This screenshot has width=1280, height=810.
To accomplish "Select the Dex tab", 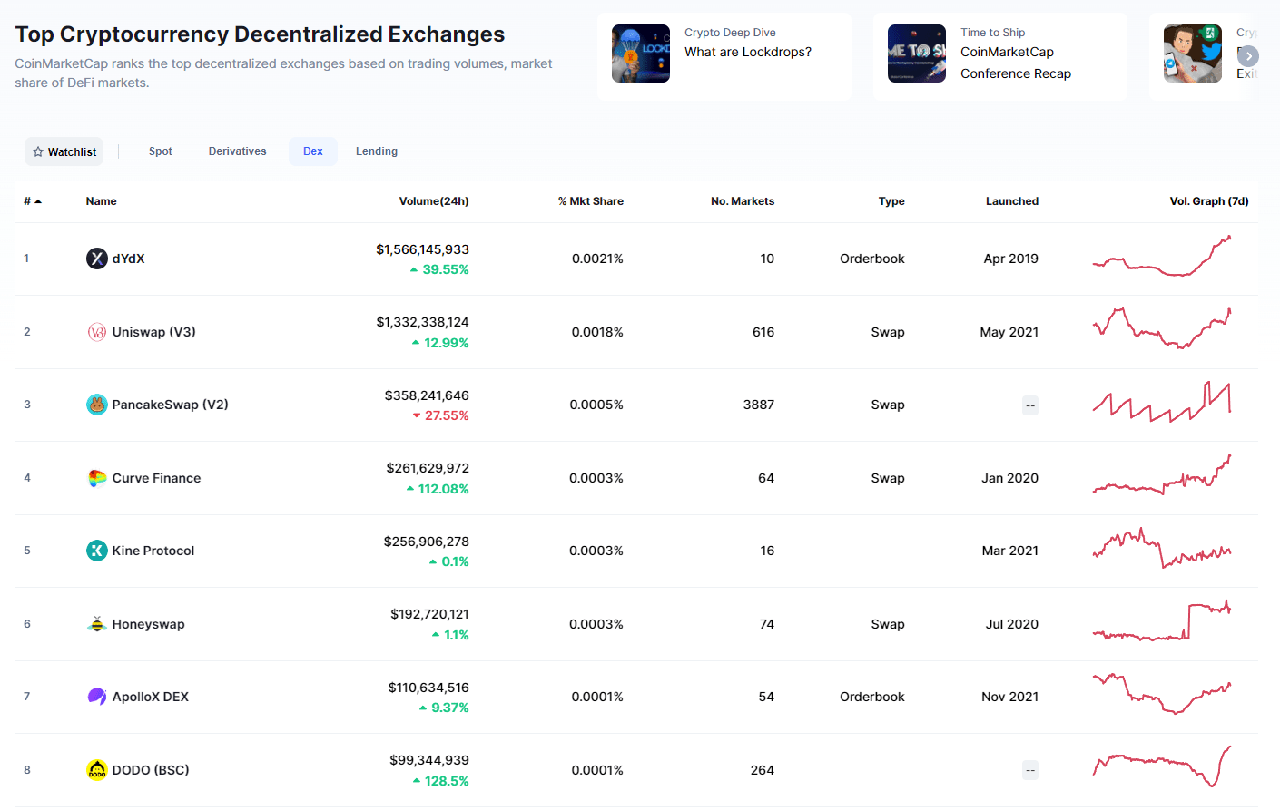I will pos(313,152).
